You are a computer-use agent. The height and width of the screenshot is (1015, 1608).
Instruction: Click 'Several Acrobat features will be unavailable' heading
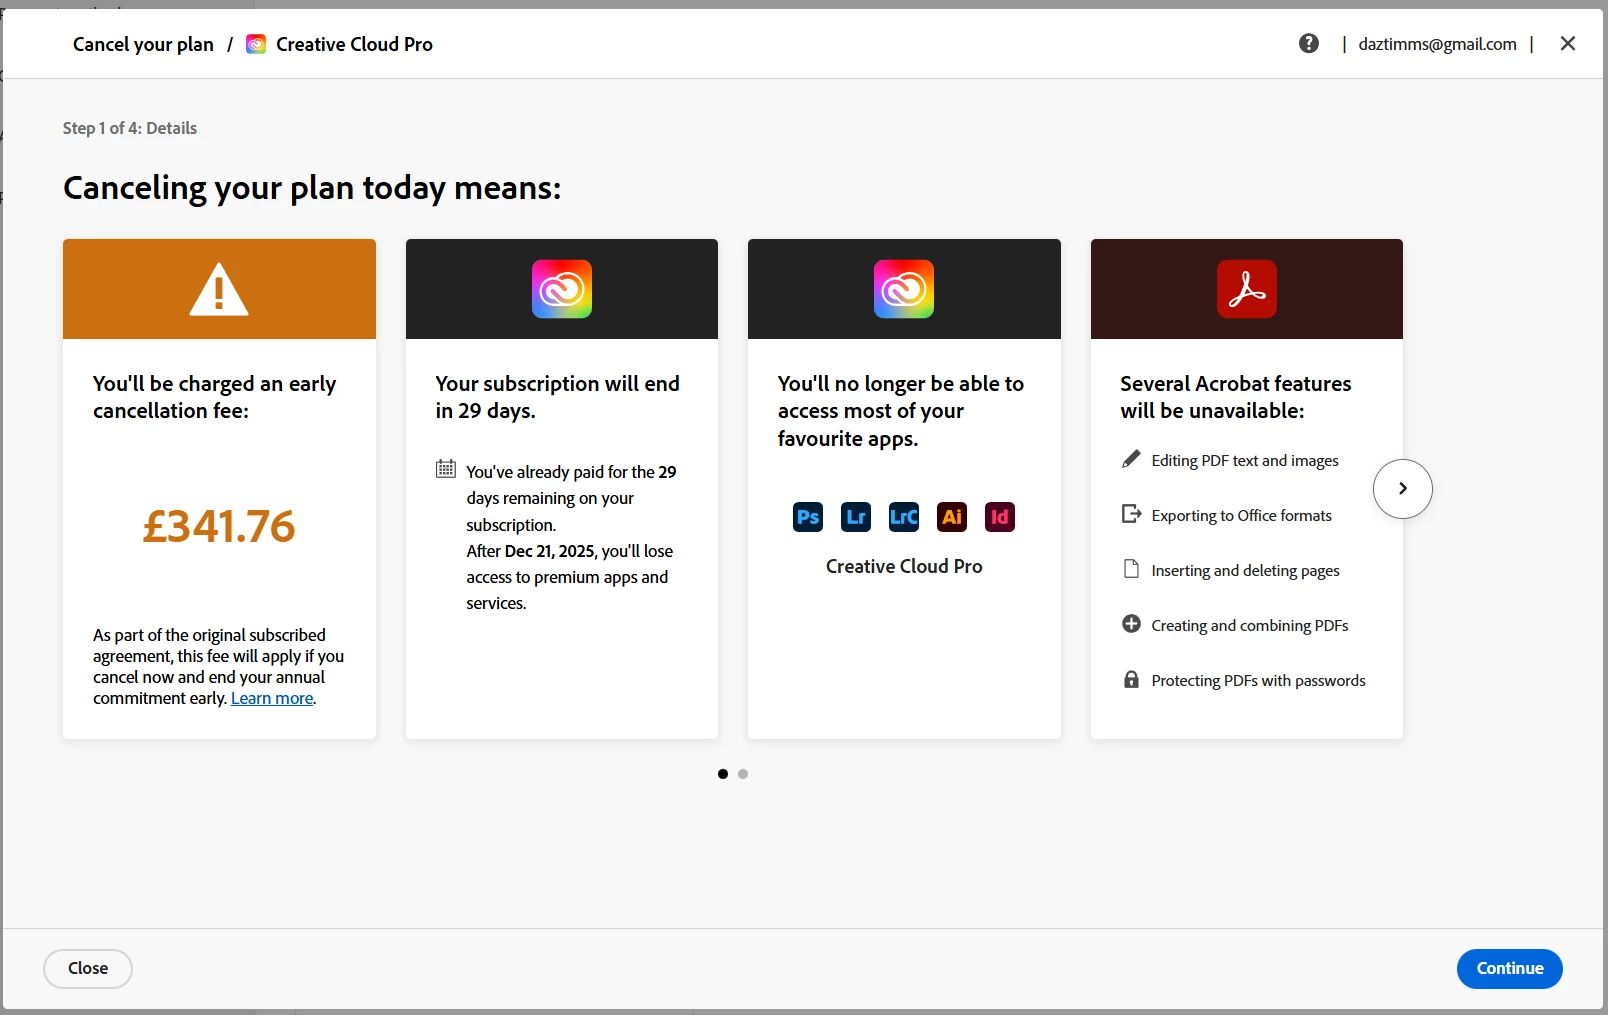1236,397
